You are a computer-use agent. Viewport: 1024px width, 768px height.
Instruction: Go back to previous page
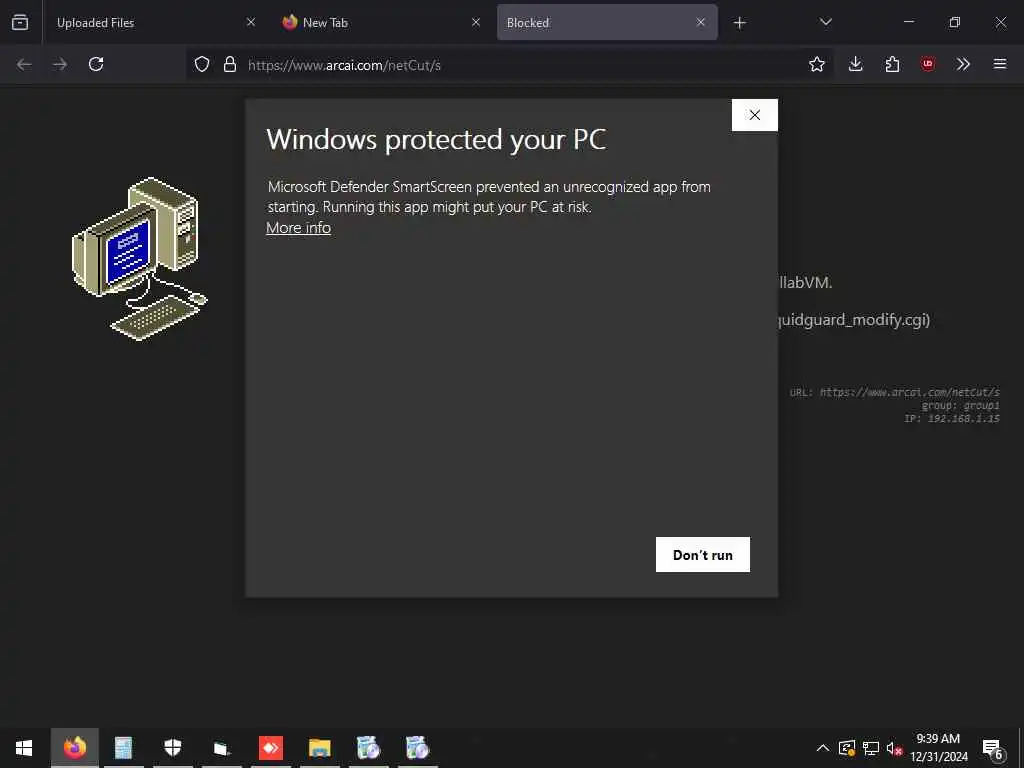[x=24, y=64]
